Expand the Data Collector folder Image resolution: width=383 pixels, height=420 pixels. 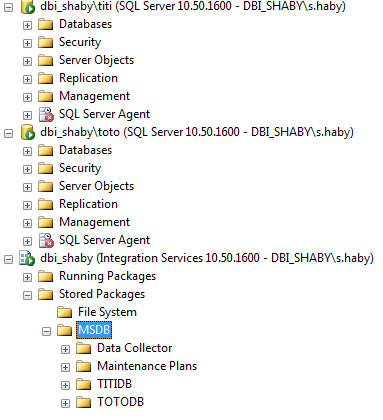click(x=65, y=350)
